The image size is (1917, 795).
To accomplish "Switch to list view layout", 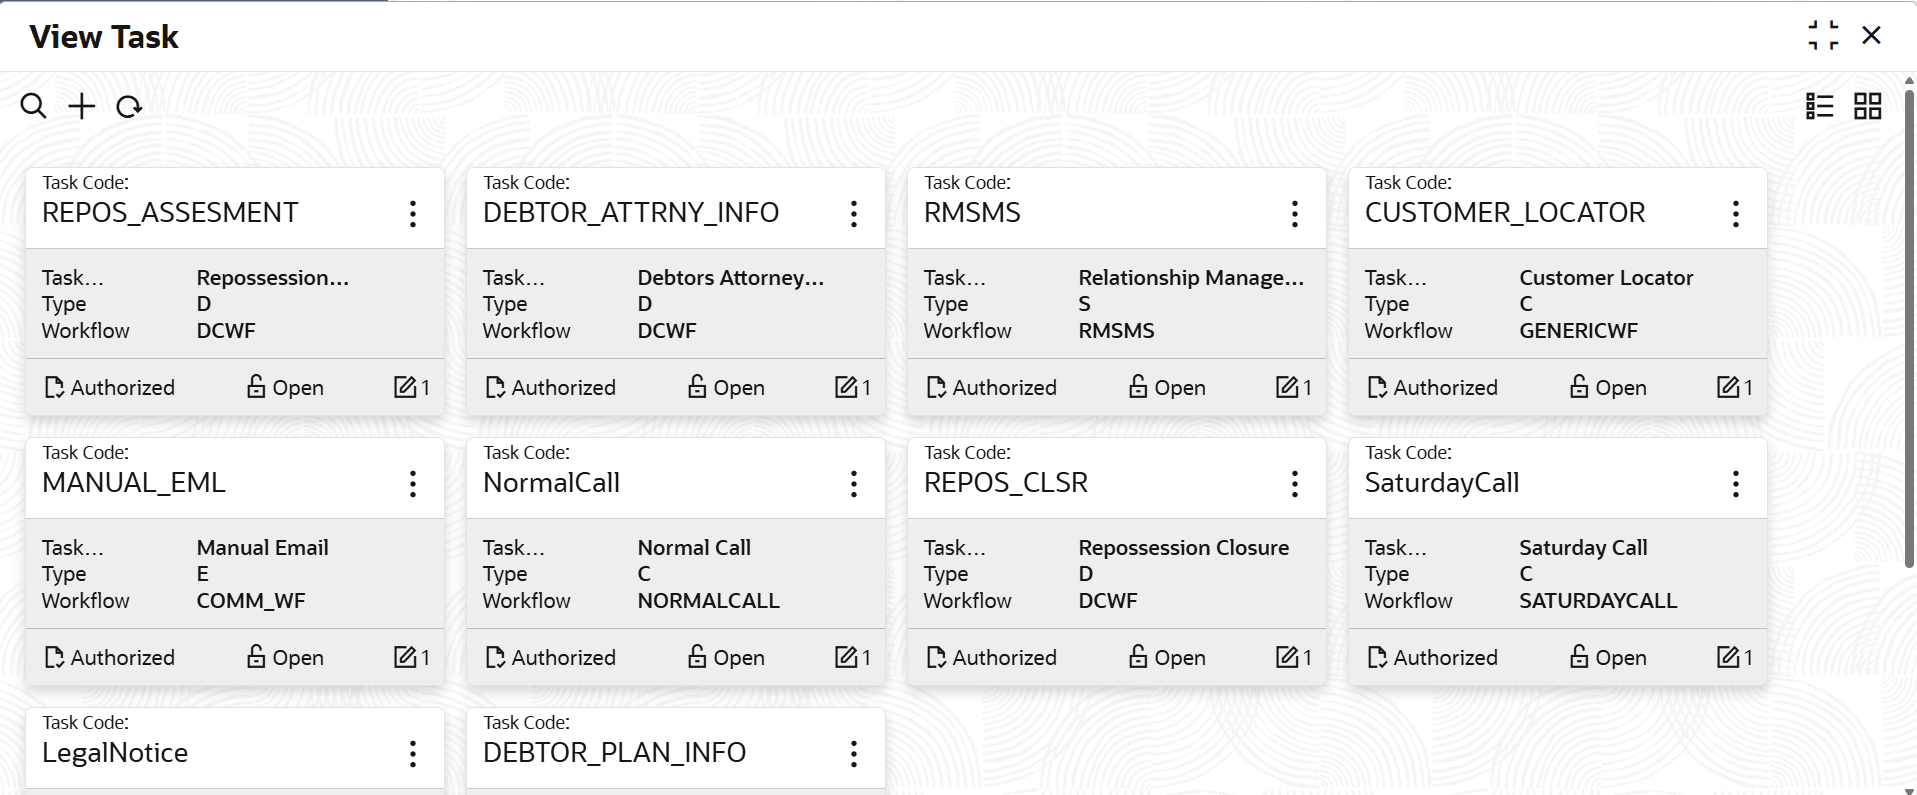I will pos(1820,106).
